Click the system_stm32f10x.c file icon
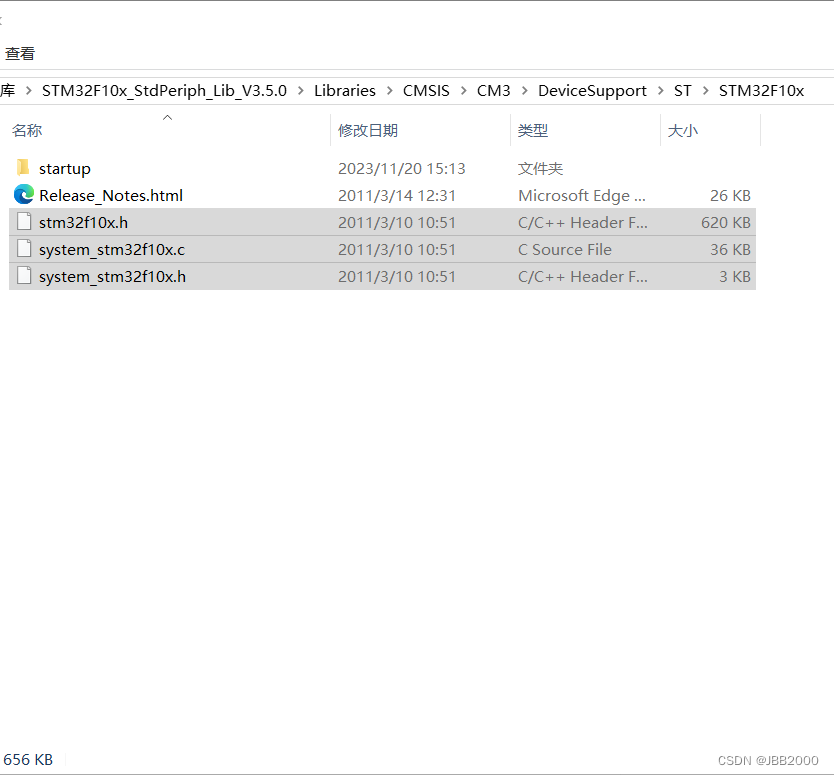 click(24, 249)
